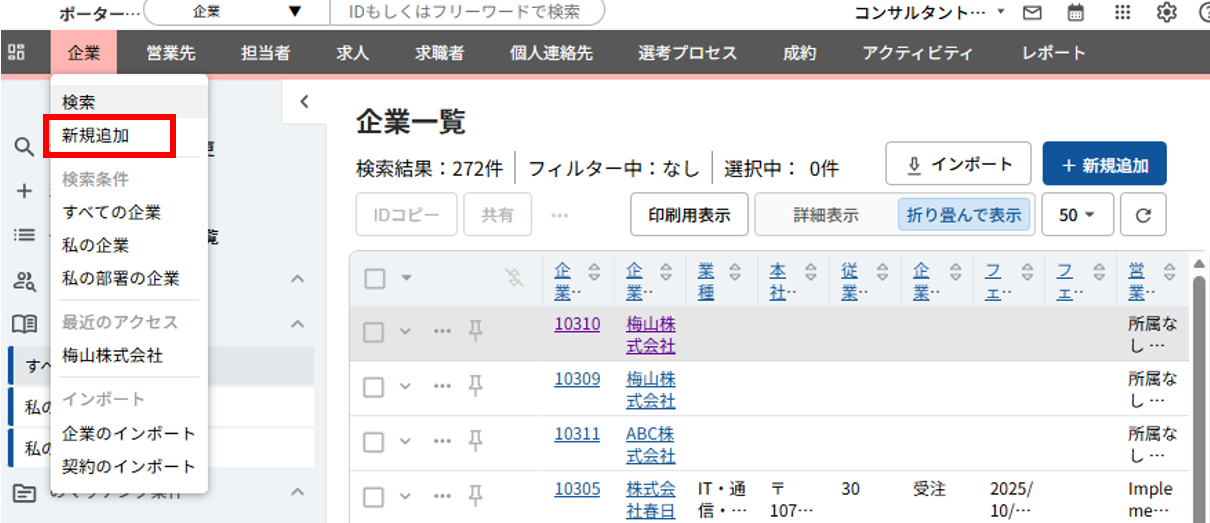Expand row 10305 with its chevron
Screen dimensions: 1210x523
pos(405,495)
